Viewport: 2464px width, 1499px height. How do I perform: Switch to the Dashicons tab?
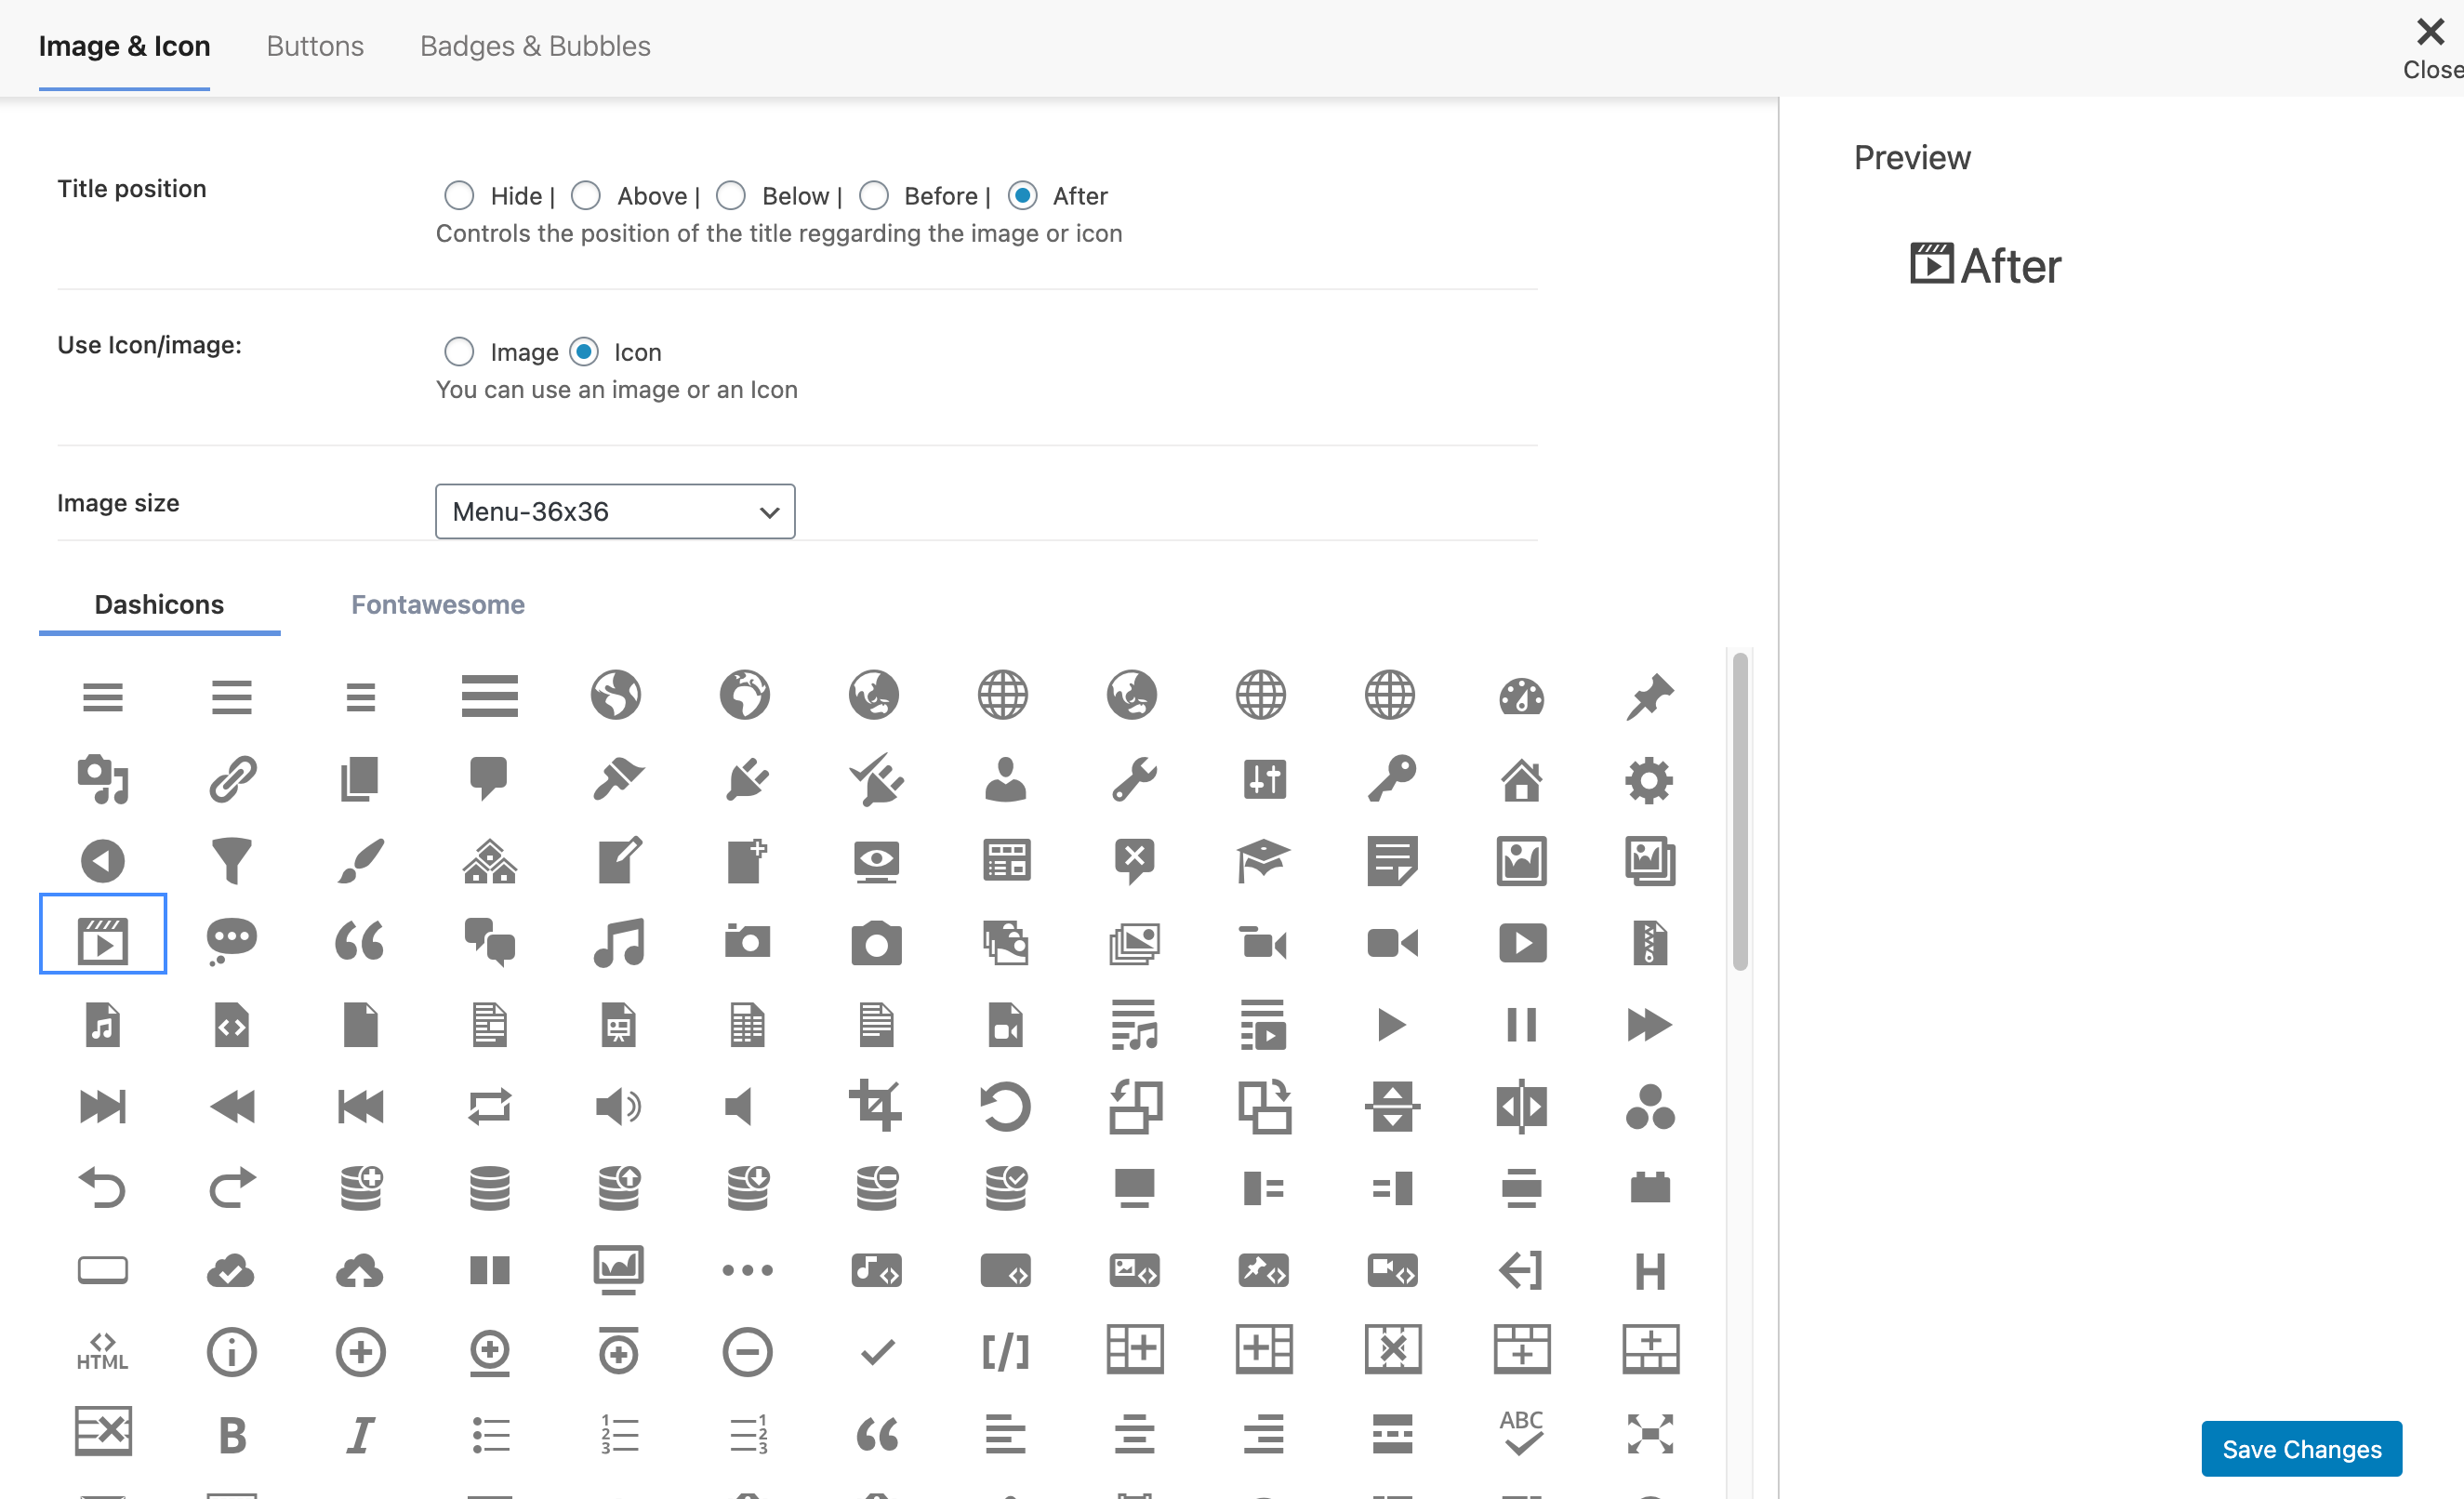(160, 605)
